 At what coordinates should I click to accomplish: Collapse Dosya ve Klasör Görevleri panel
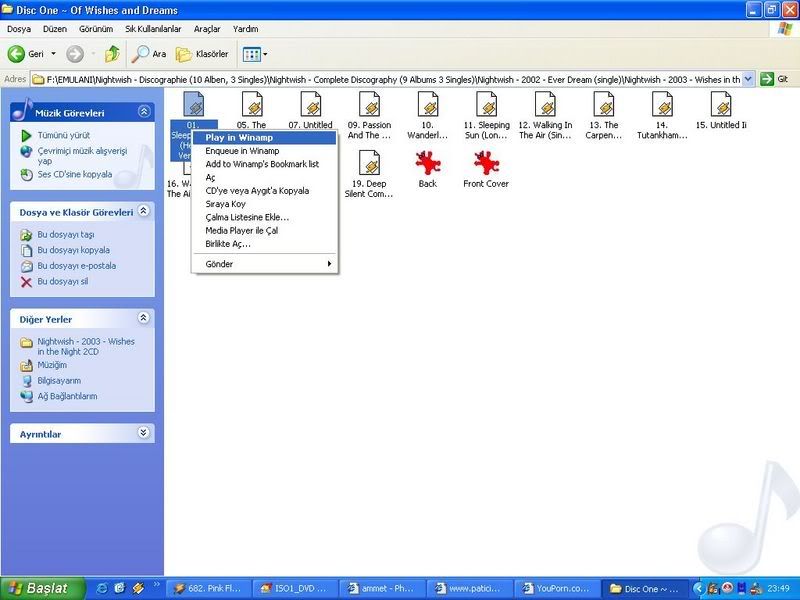coord(144,211)
